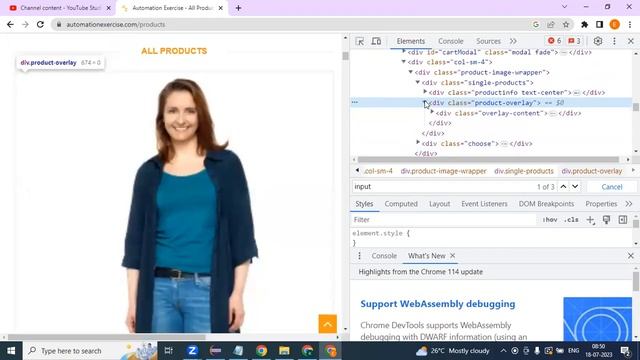Open drawer three-dot menu

(359, 256)
